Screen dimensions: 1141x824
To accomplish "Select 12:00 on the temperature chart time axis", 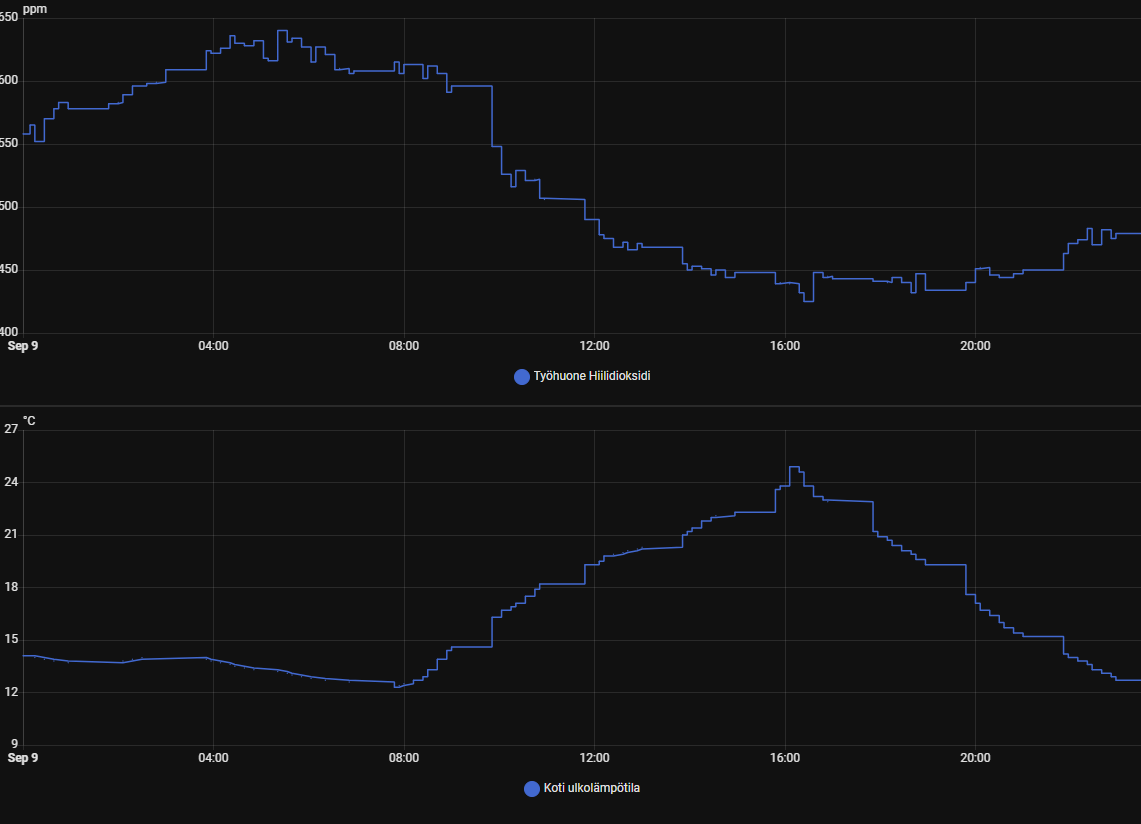I will click(x=594, y=758).
